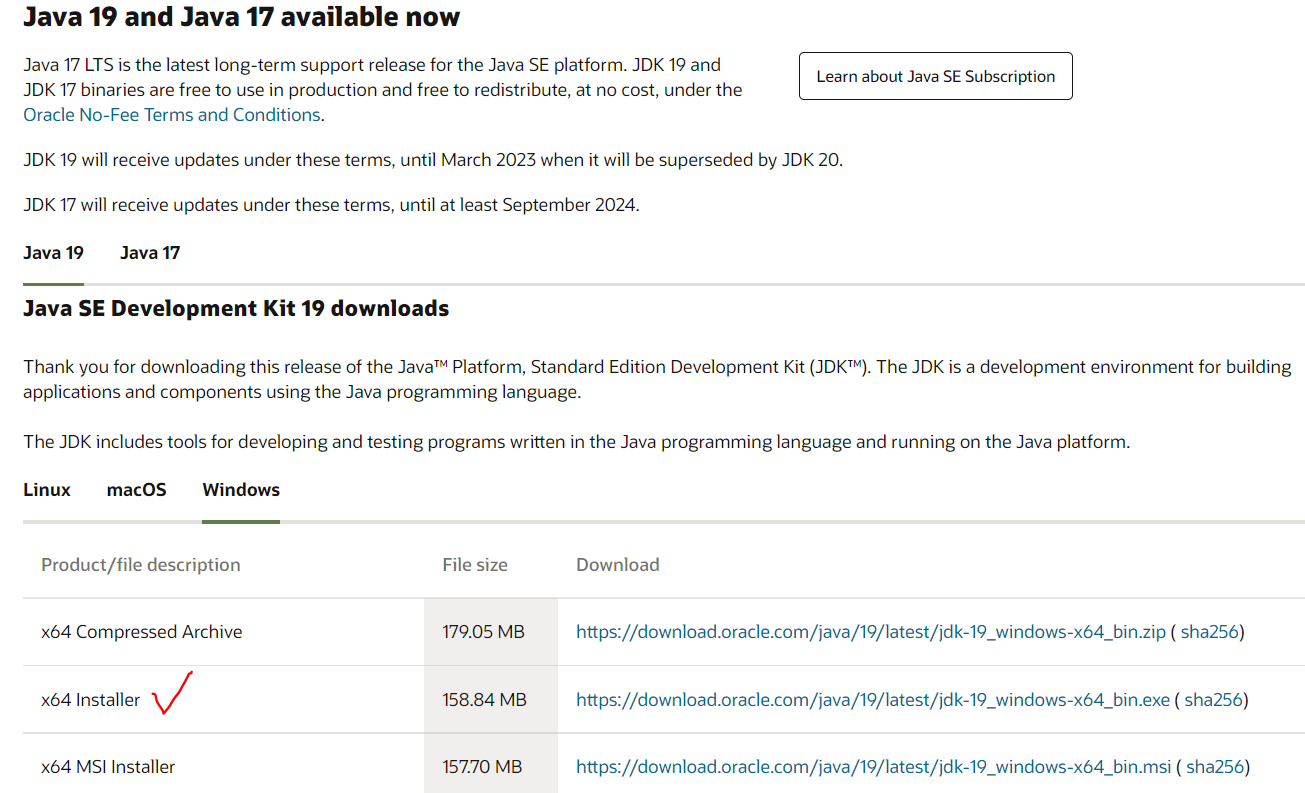Click the Java SE Development Kit 19 downloads heading
Image resolution: width=1305 pixels, height=793 pixels.
(x=236, y=309)
